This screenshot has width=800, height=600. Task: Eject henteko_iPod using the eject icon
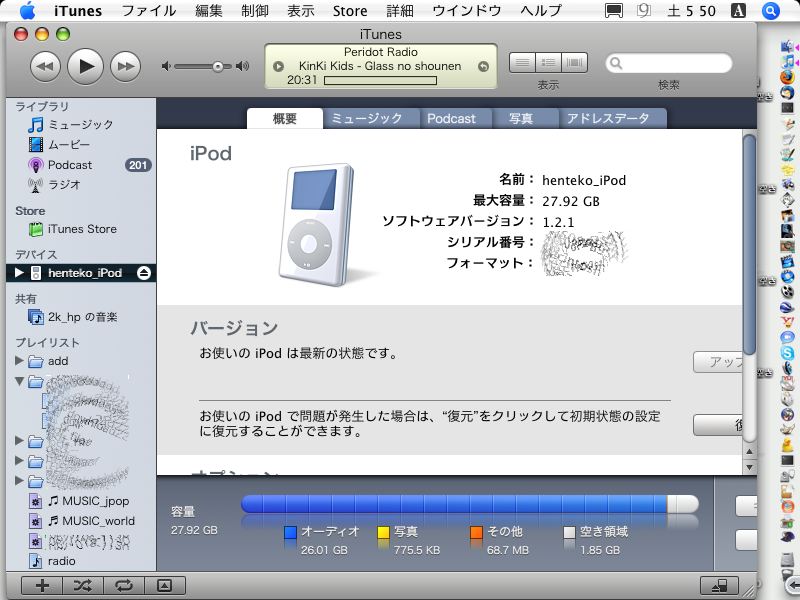(x=144, y=273)
